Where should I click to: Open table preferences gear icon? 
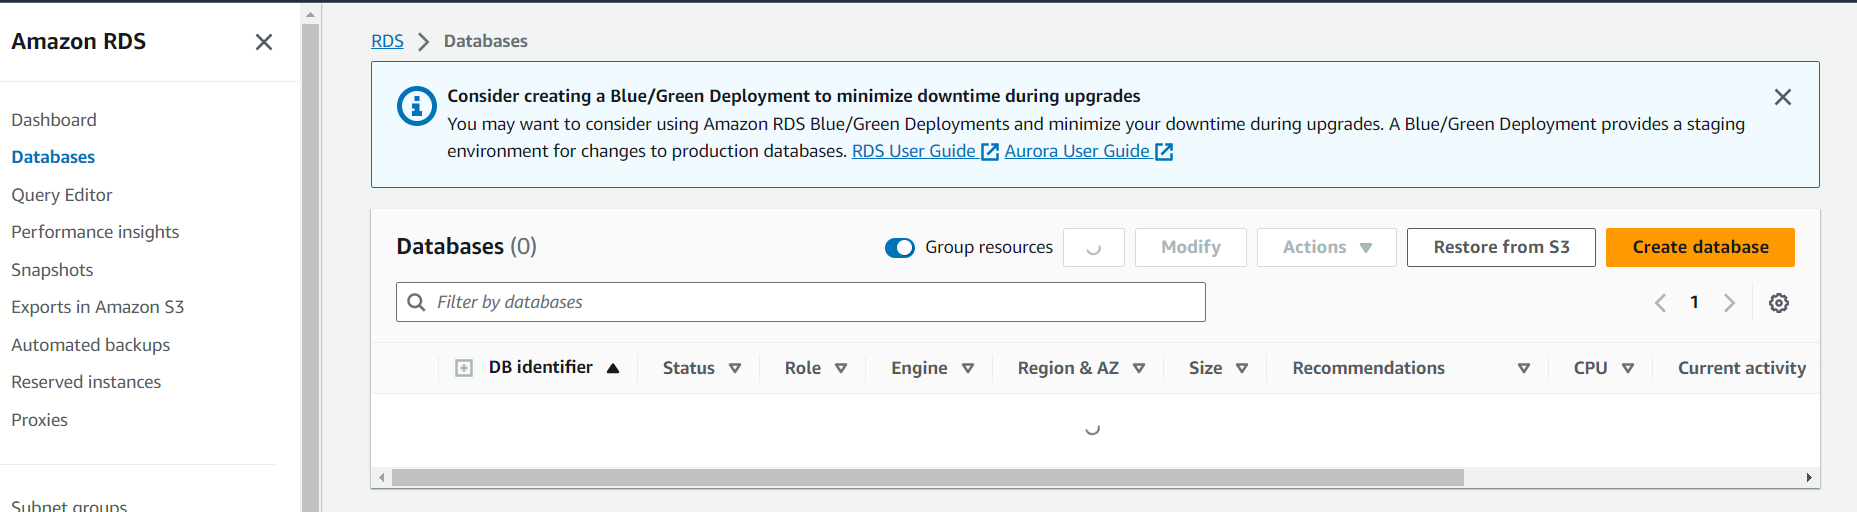click(1778, 303)
